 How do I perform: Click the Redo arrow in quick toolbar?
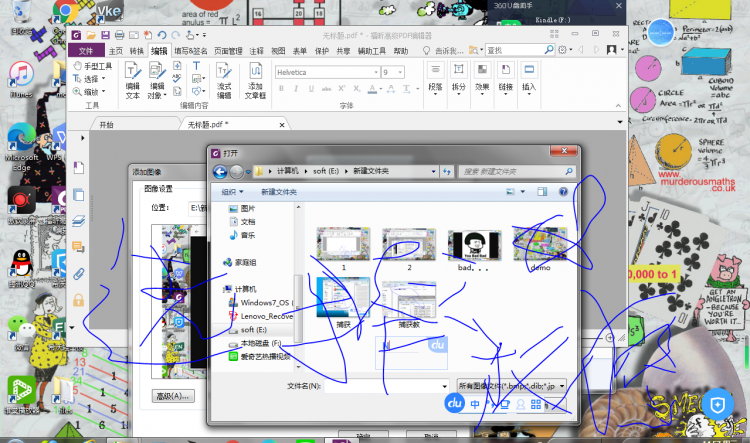pos(176,35)
